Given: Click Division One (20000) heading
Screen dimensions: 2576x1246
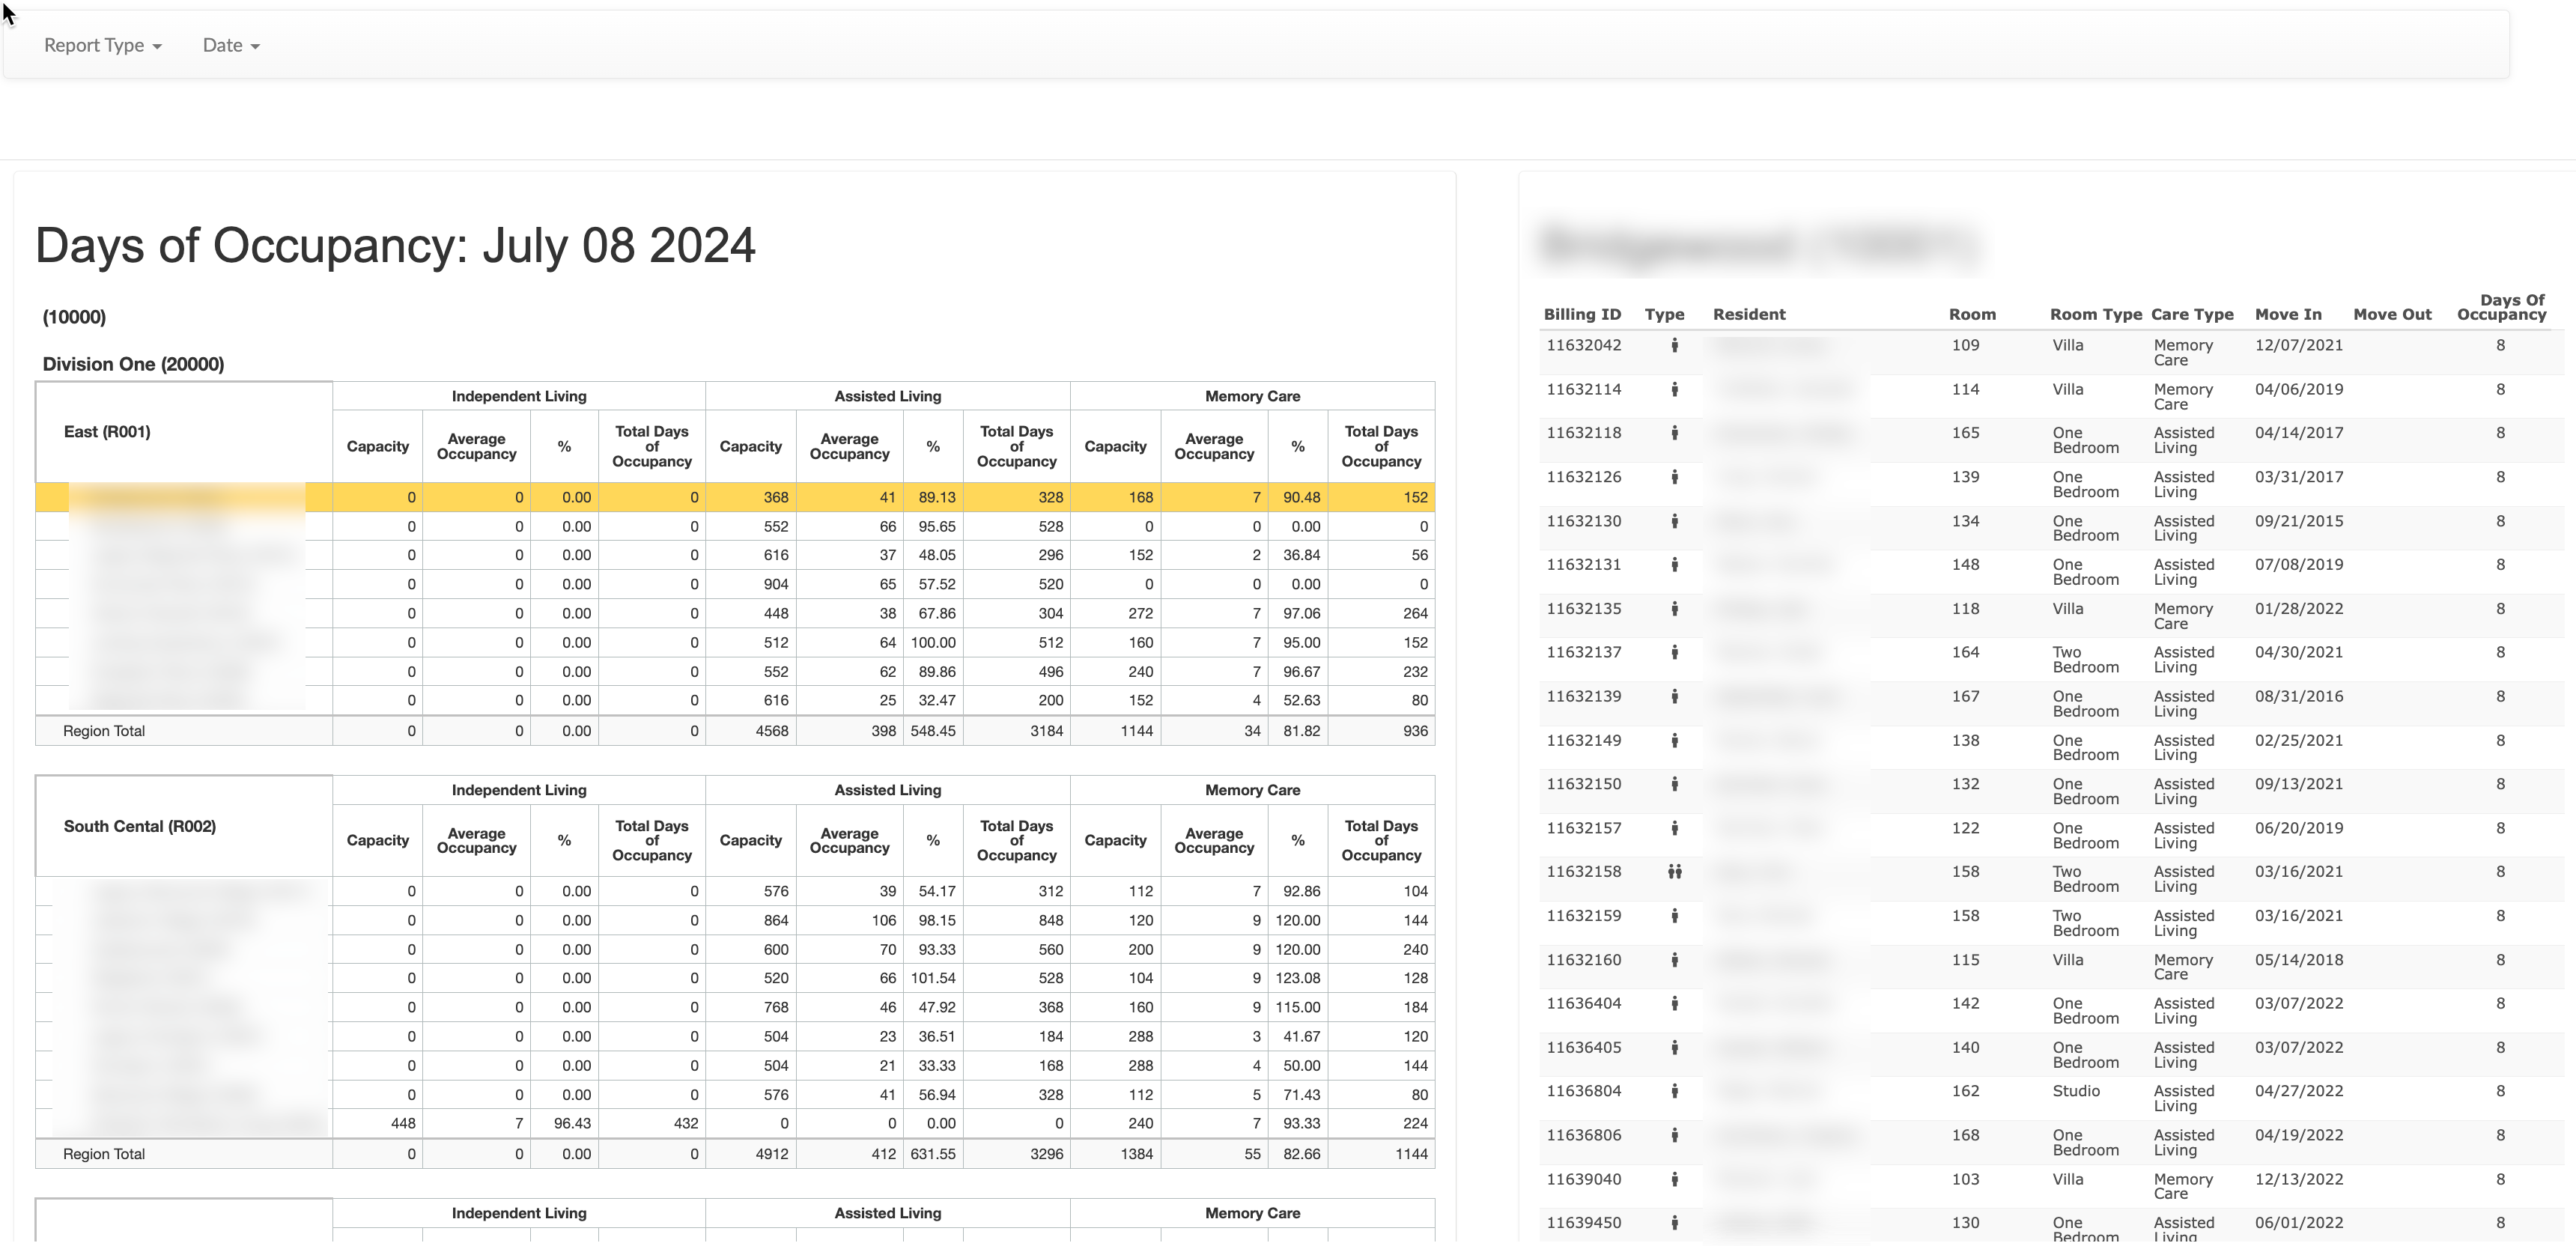Looking at the screenshot, I should coord(133,364).
